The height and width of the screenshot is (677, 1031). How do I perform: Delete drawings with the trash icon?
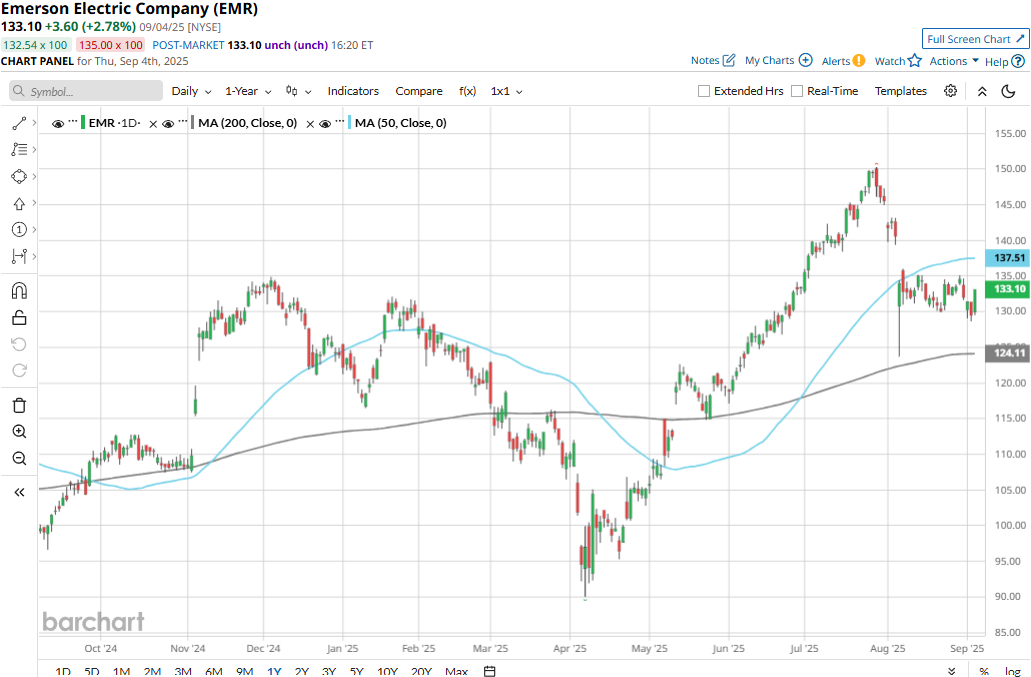pyautogui.click(x=19, y=405)
